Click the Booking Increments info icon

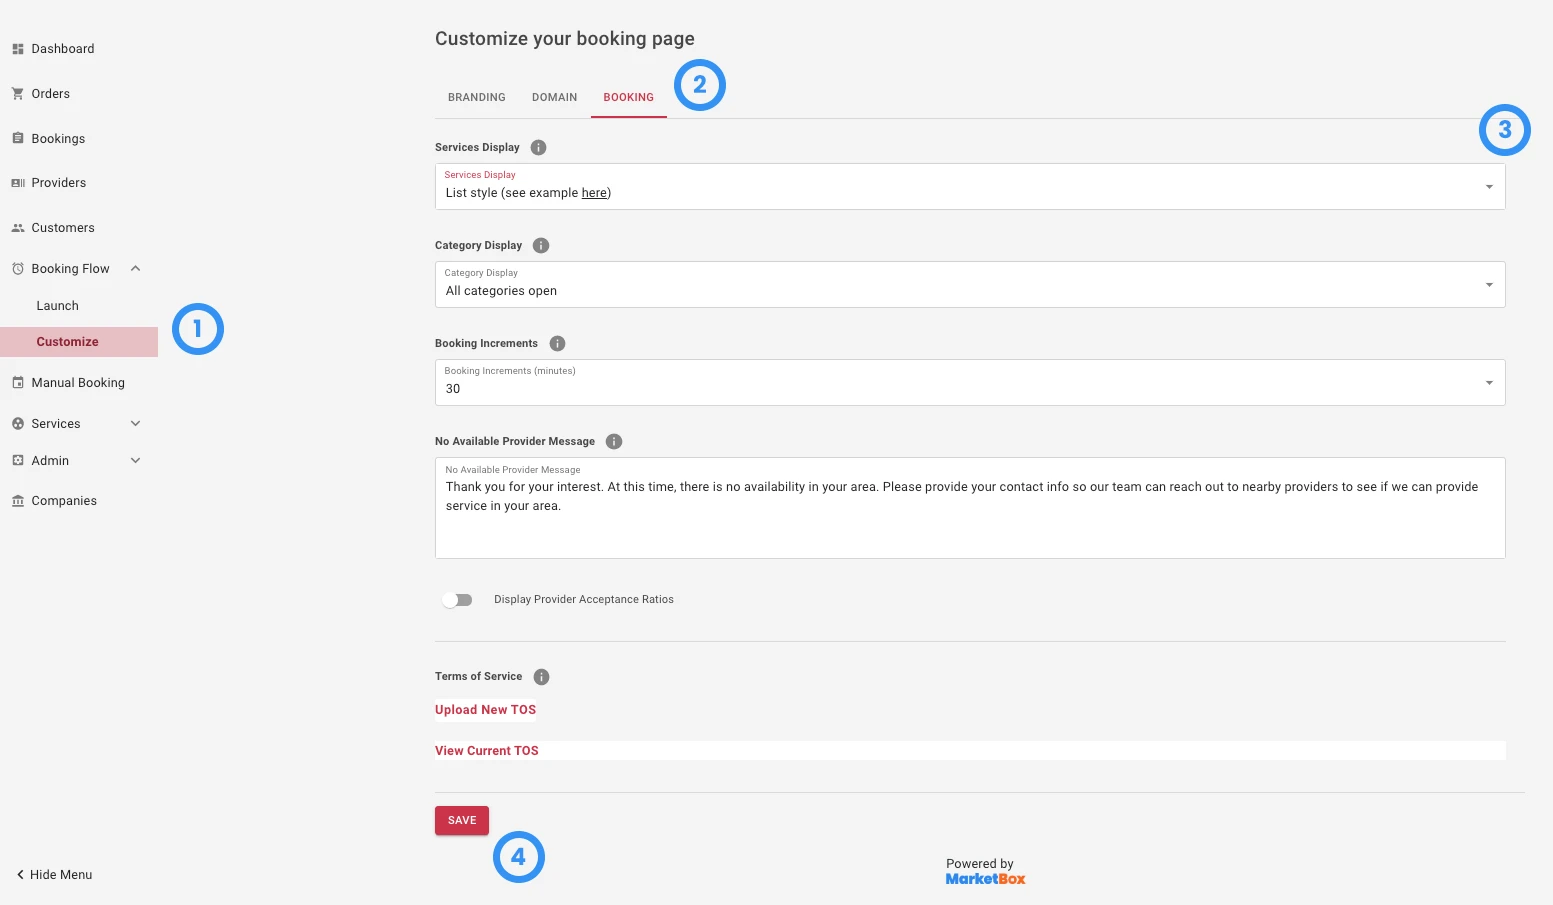[557, 343]
